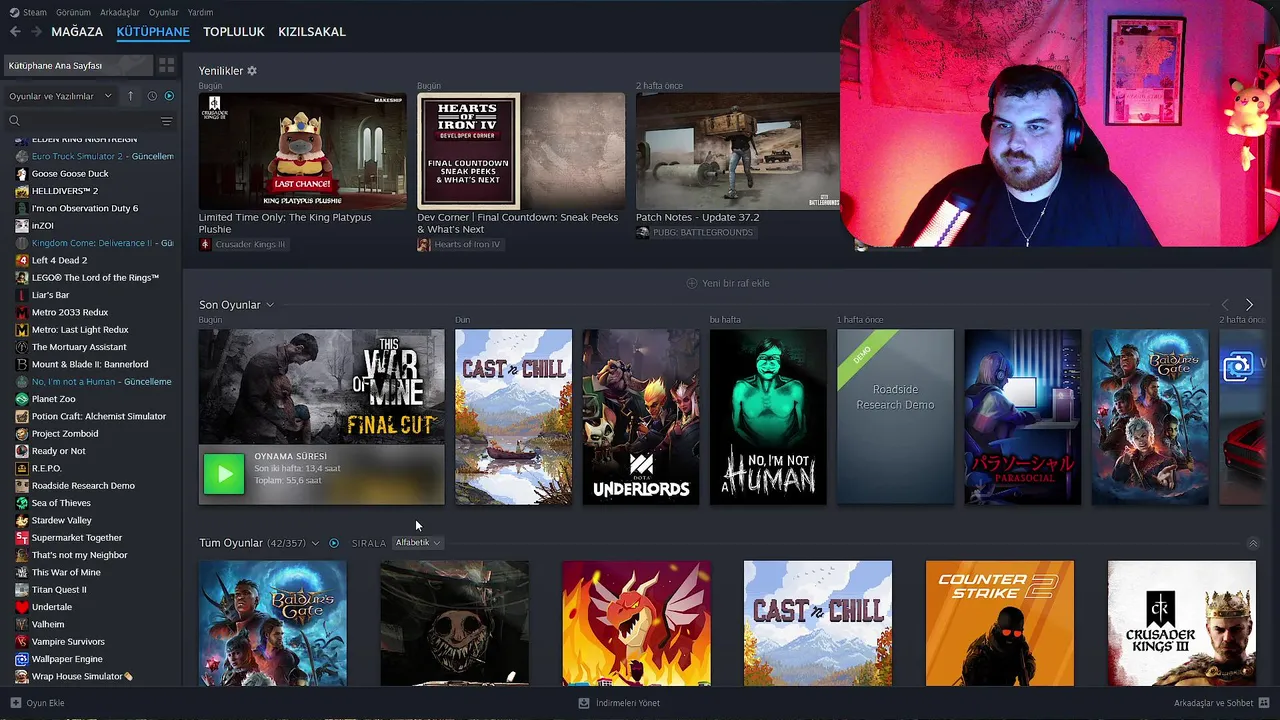Switch to the MAĞAZA tab
The height and width of the screenshot is (720, 1280).
[x=77, y=32]
